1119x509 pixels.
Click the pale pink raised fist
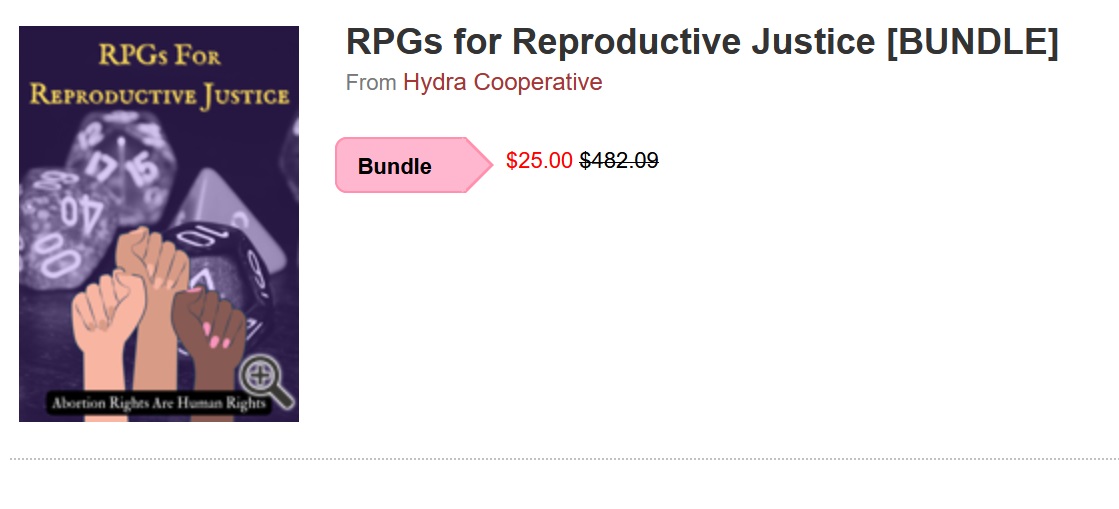coord(107,321)
